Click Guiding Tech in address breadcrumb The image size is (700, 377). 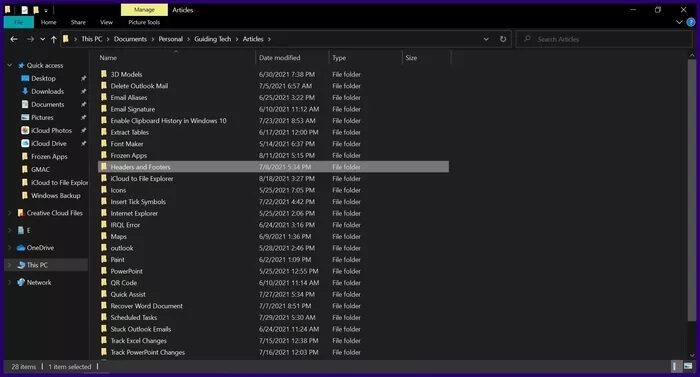(212, 39)
